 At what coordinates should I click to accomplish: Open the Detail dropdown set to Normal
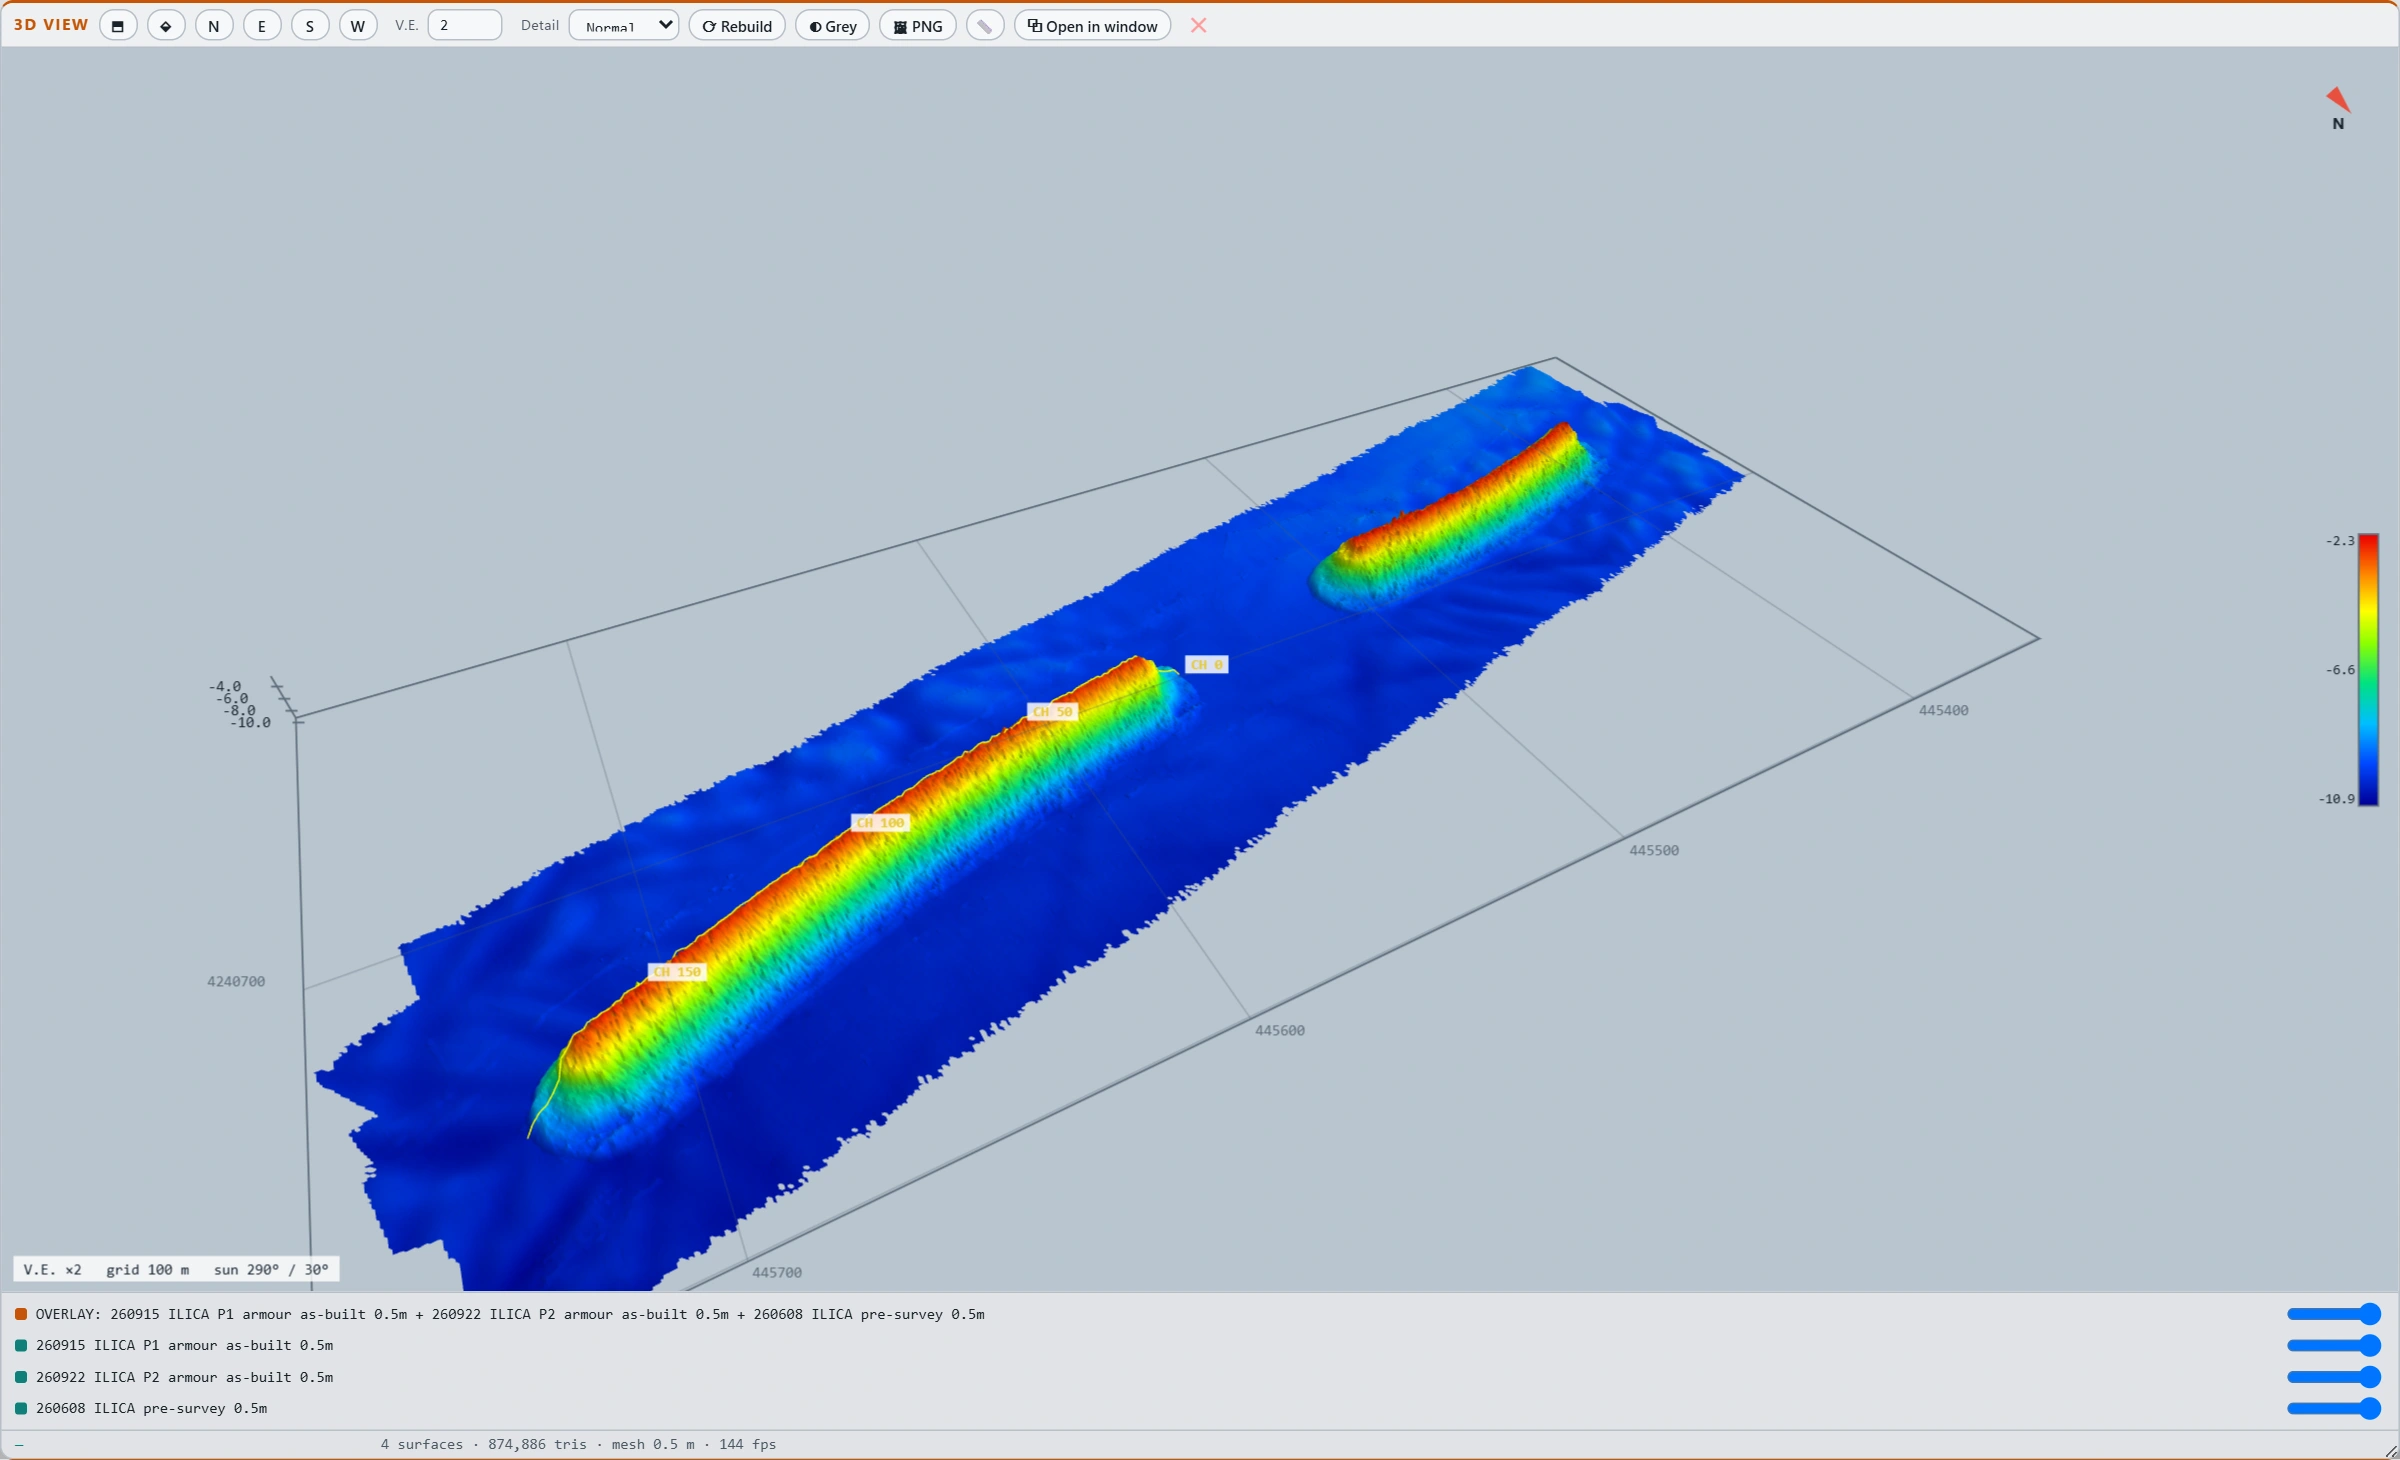click(x=624, y=26)
